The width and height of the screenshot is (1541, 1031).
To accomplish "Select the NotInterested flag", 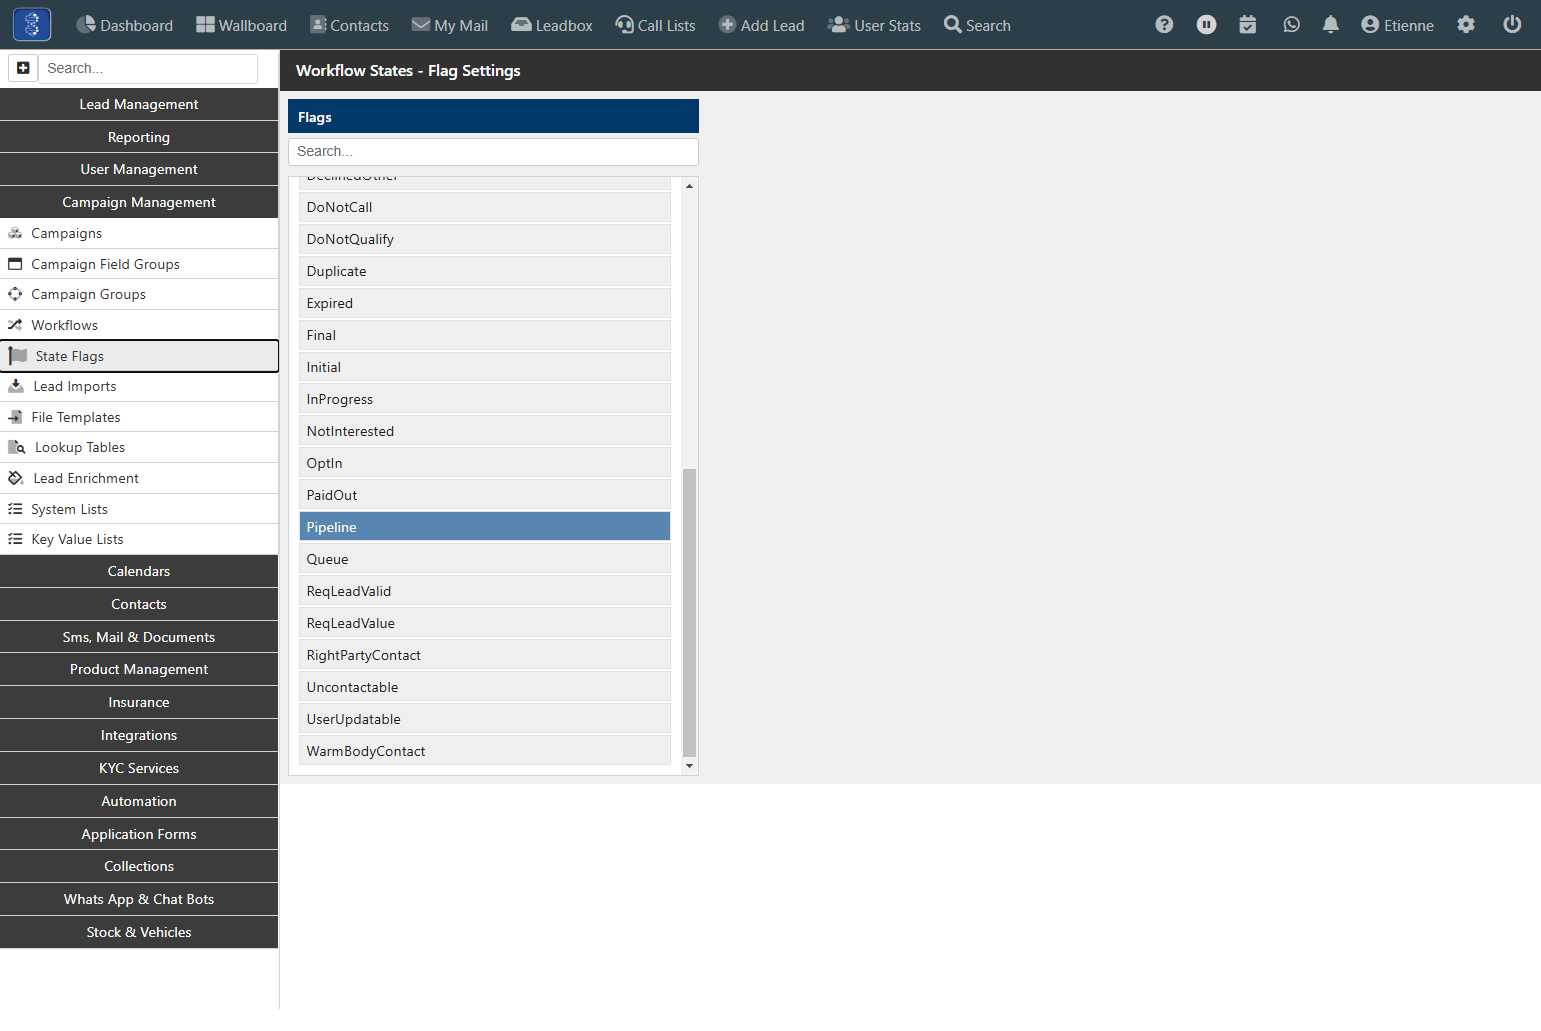I will click(x=485, y=431).
